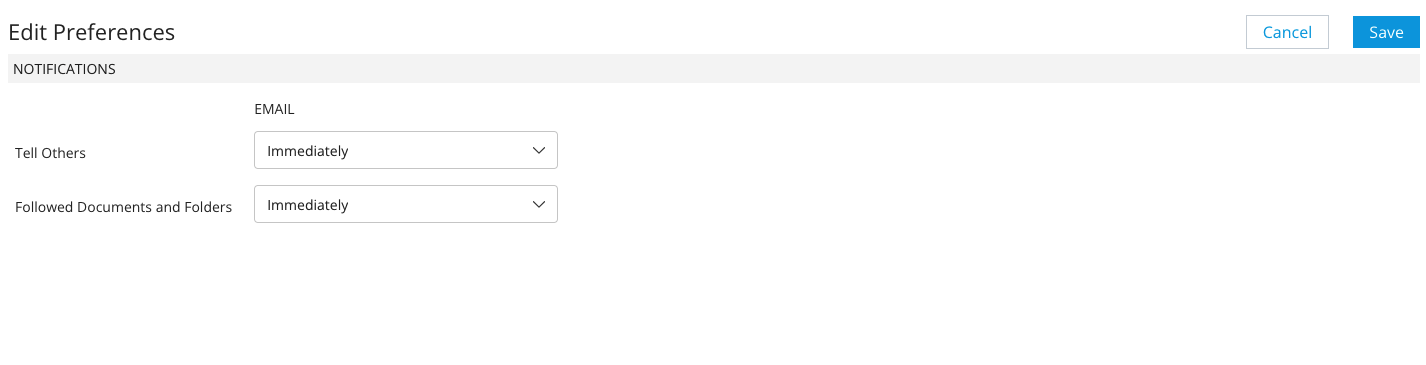Click 'Immediately' text in Tell Others field

(x=308, y=151)
